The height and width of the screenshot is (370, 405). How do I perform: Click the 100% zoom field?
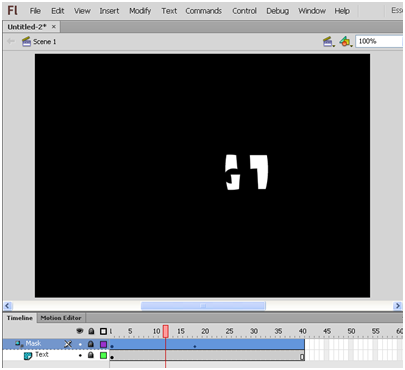pos(379,41)
